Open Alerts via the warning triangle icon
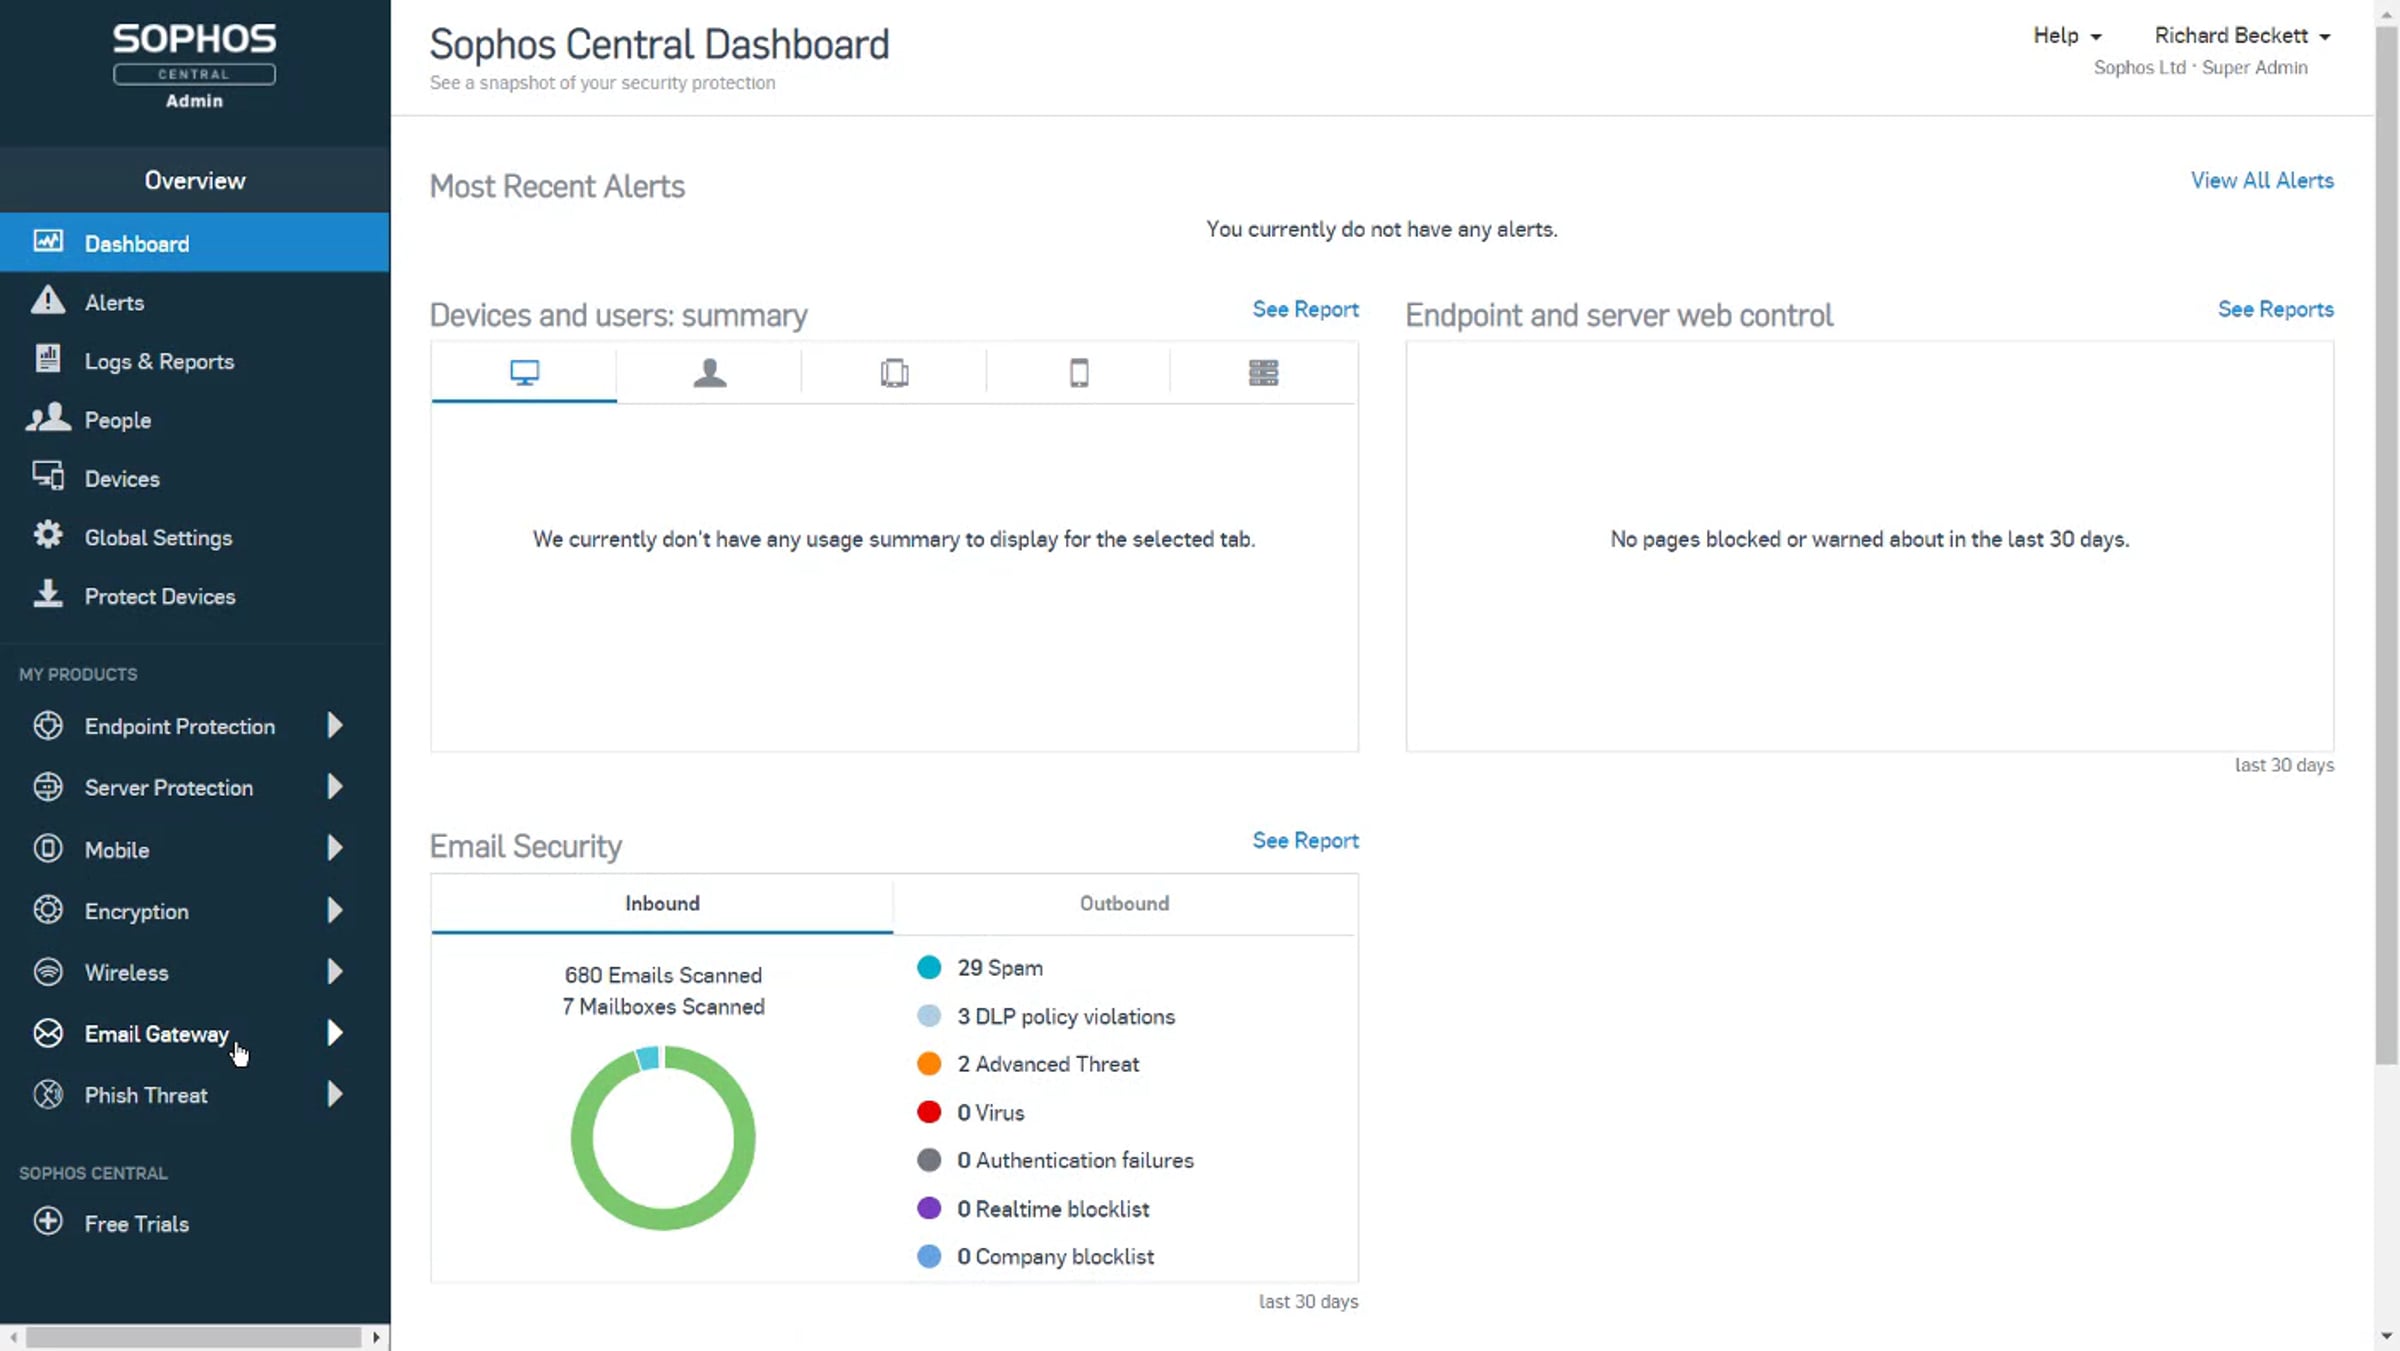Screen dimensions: 2400x1351 coord(48,301)
